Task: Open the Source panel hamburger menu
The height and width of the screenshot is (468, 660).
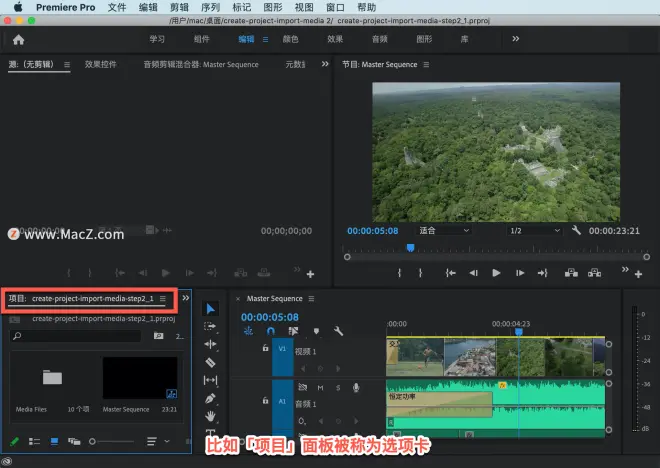Action: tap(67, 64)
